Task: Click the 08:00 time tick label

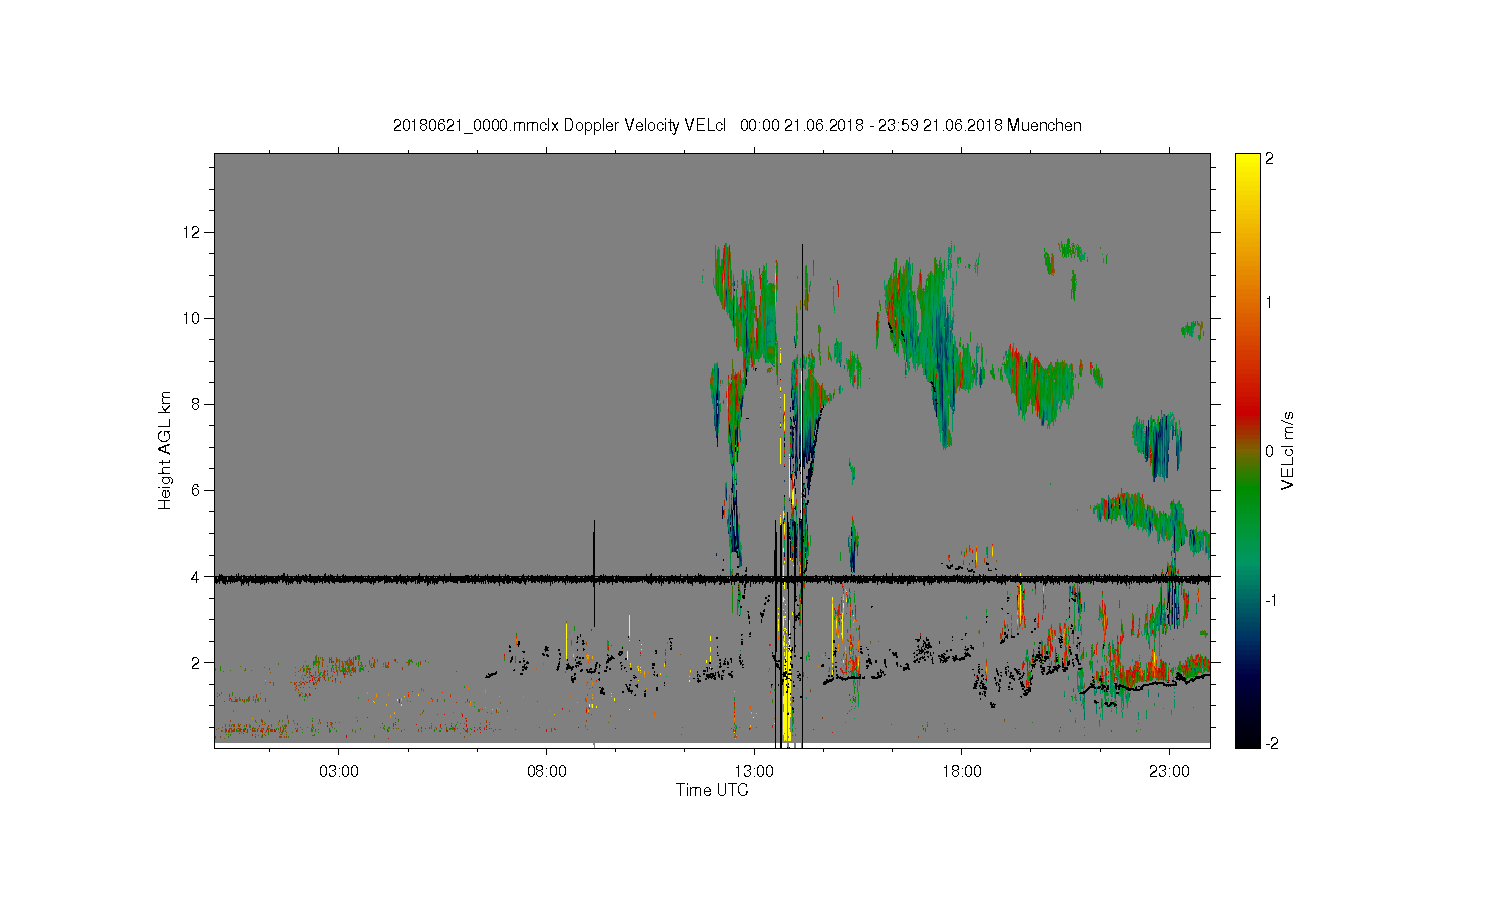Action: pos(547,772)
